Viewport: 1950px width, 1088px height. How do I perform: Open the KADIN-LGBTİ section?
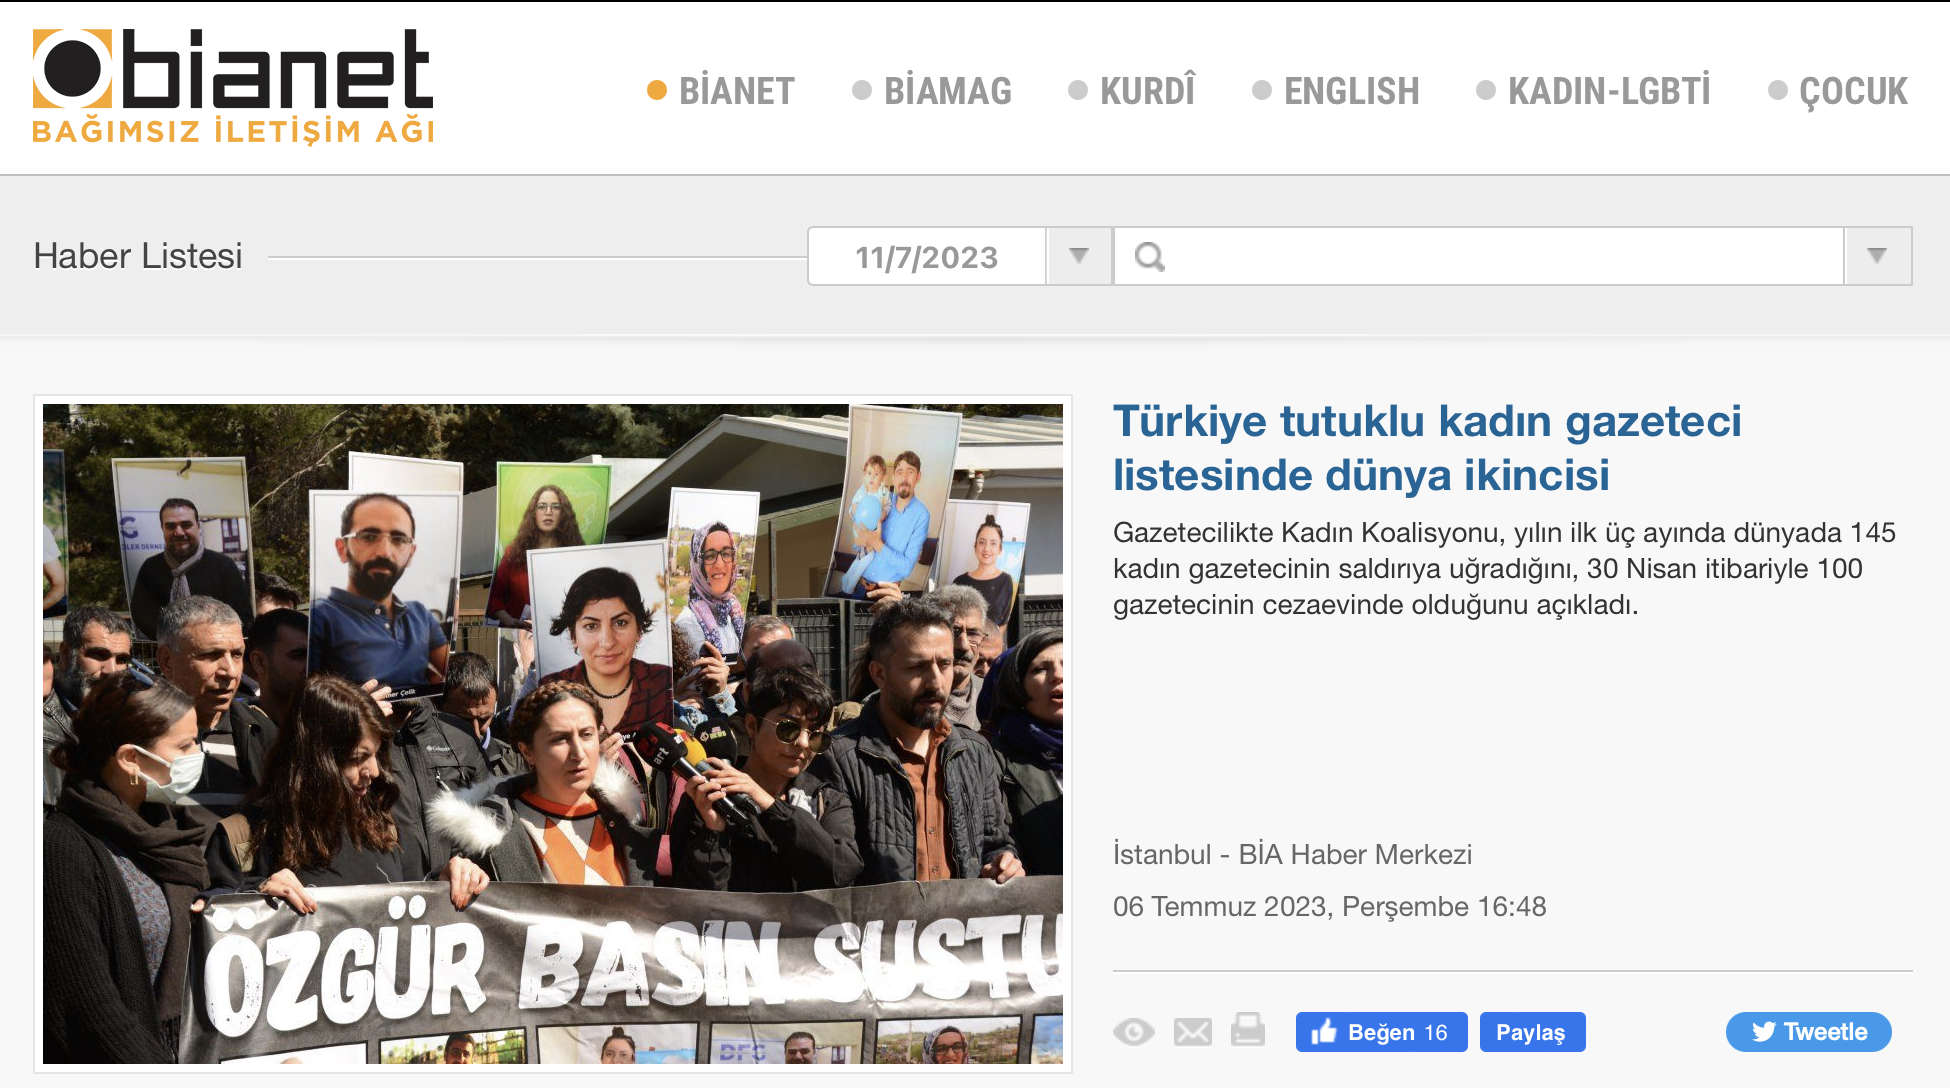1609,91
